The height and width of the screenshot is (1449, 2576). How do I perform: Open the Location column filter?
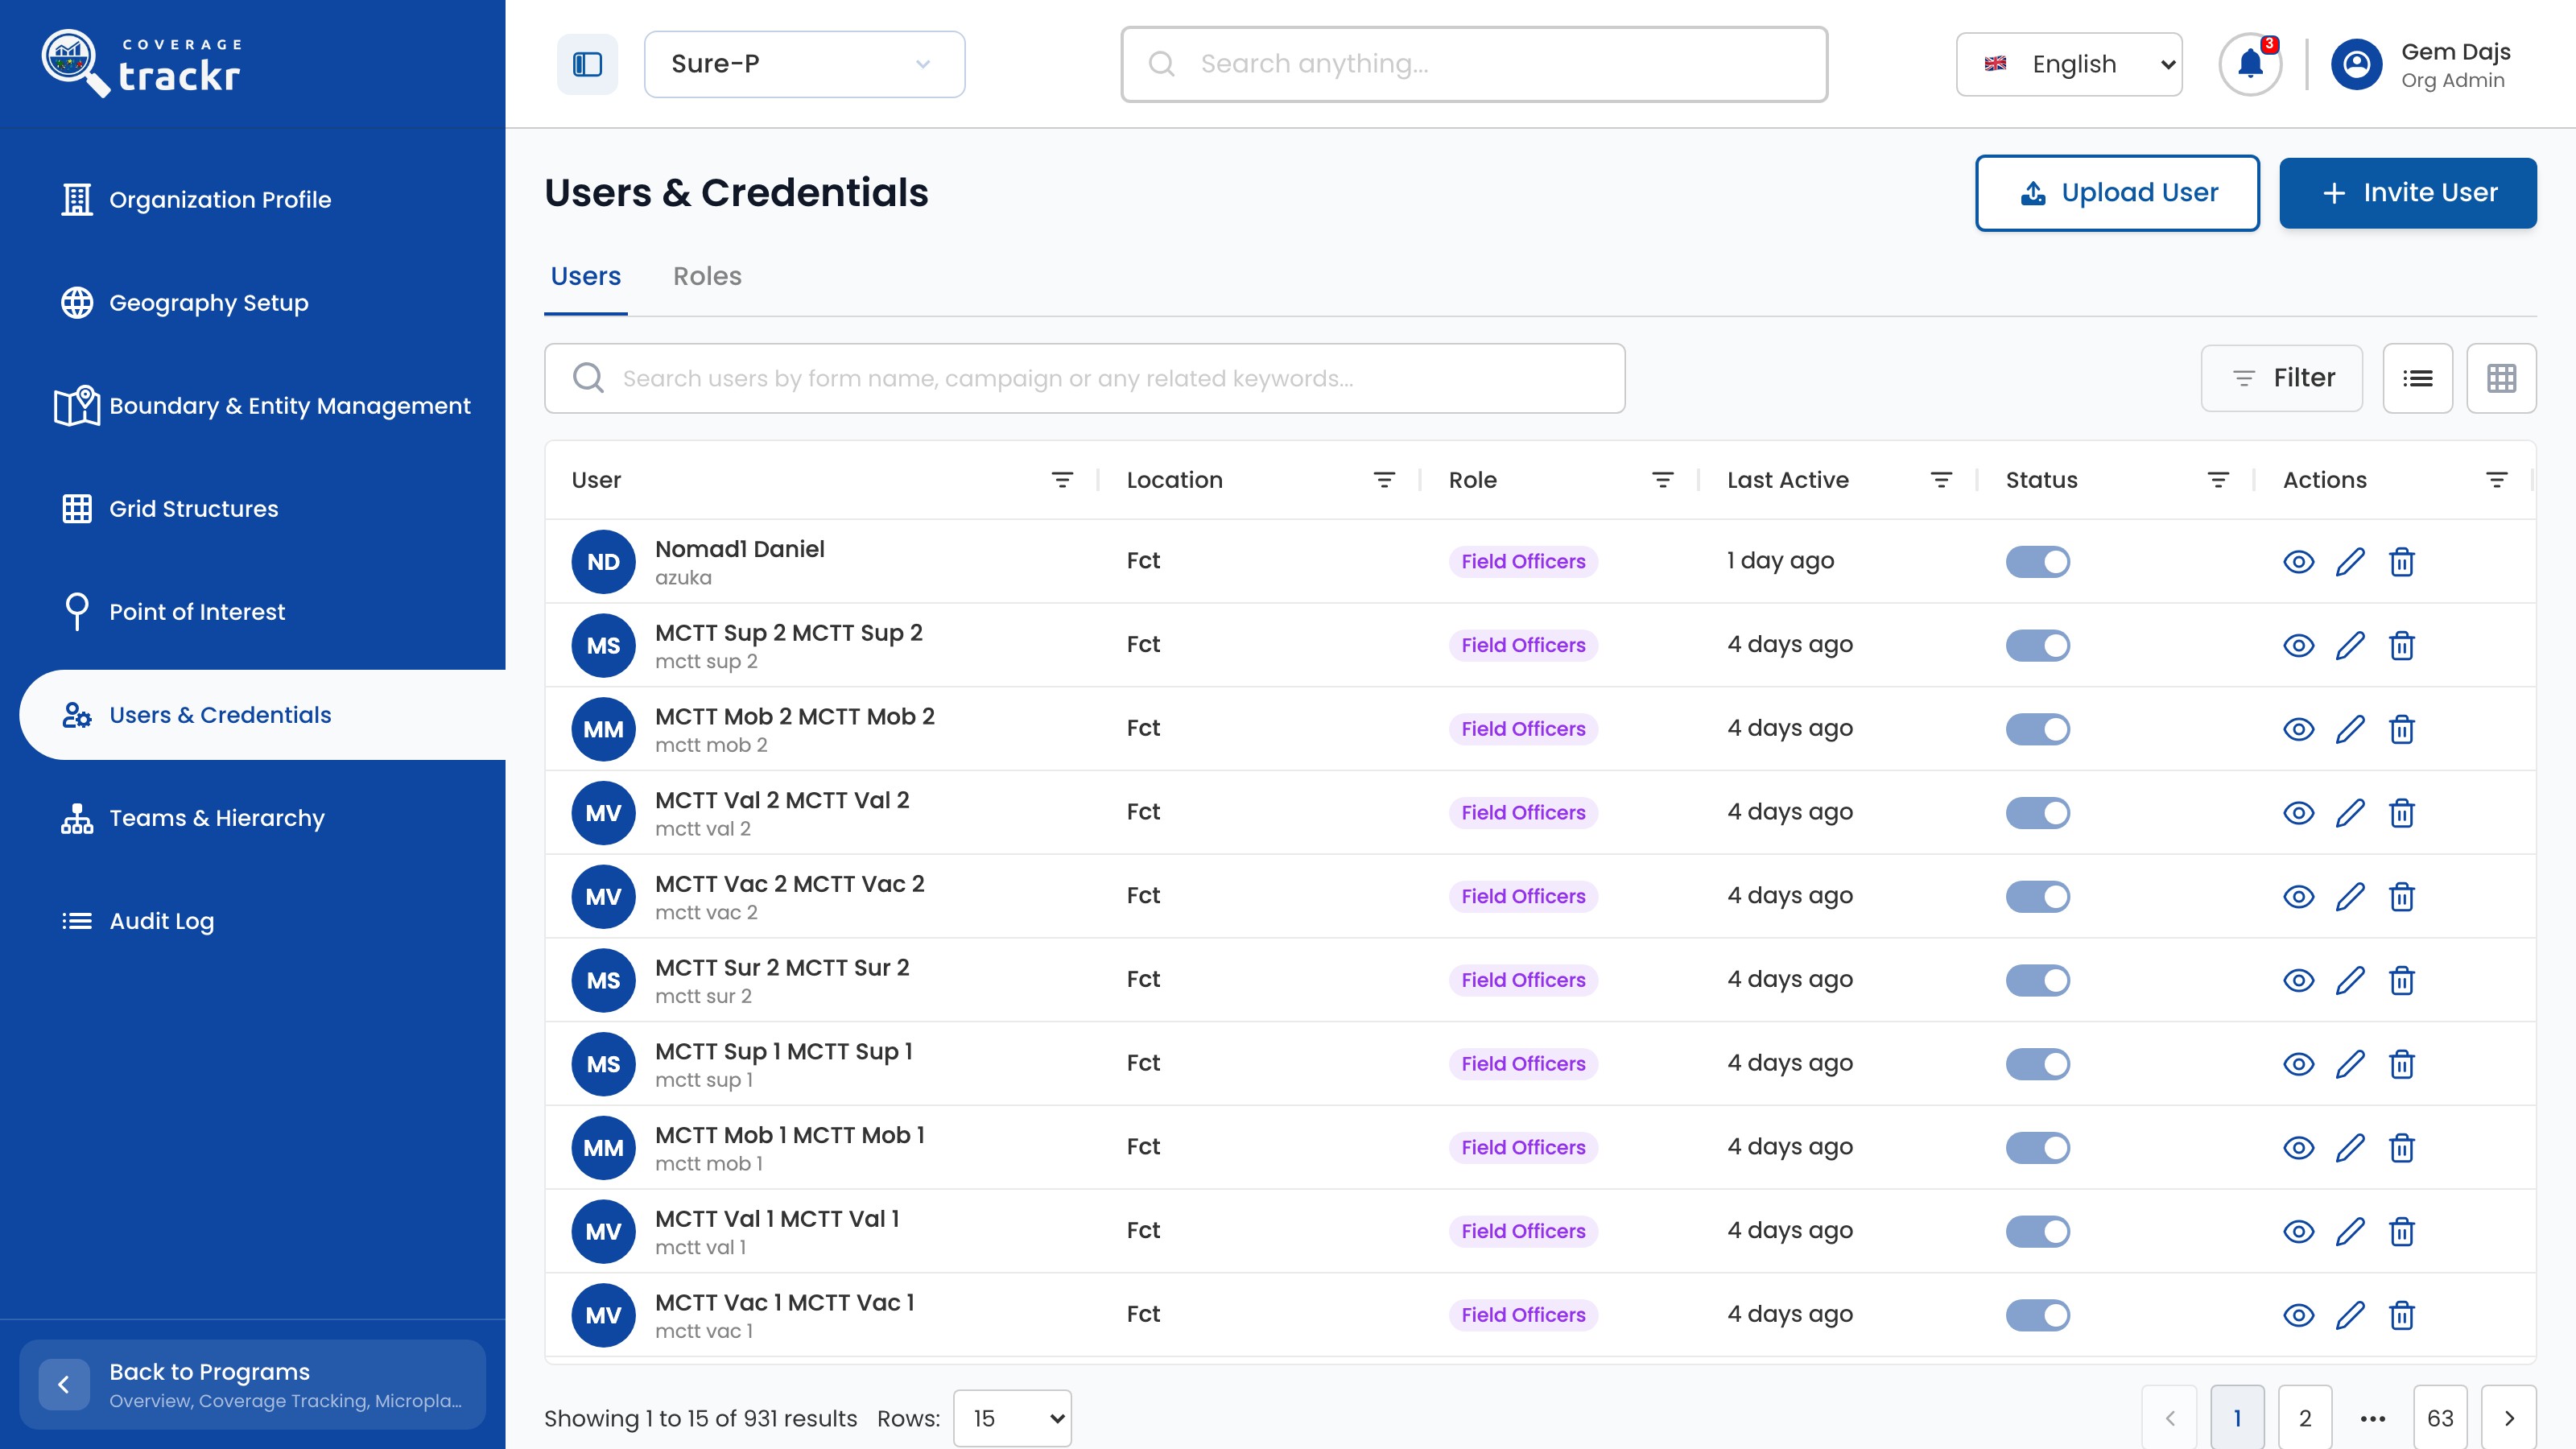click(1384, 480)
